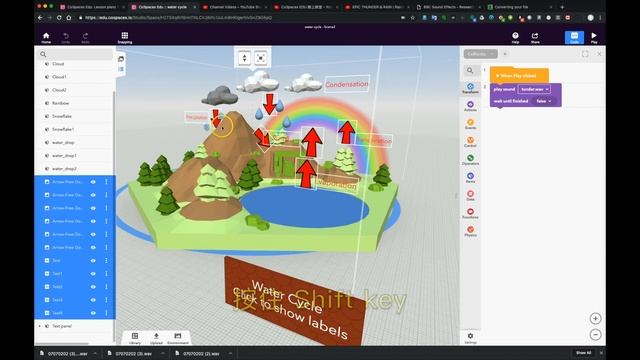
Task: Toggle visibility of Text1 row
Action: 93,273
